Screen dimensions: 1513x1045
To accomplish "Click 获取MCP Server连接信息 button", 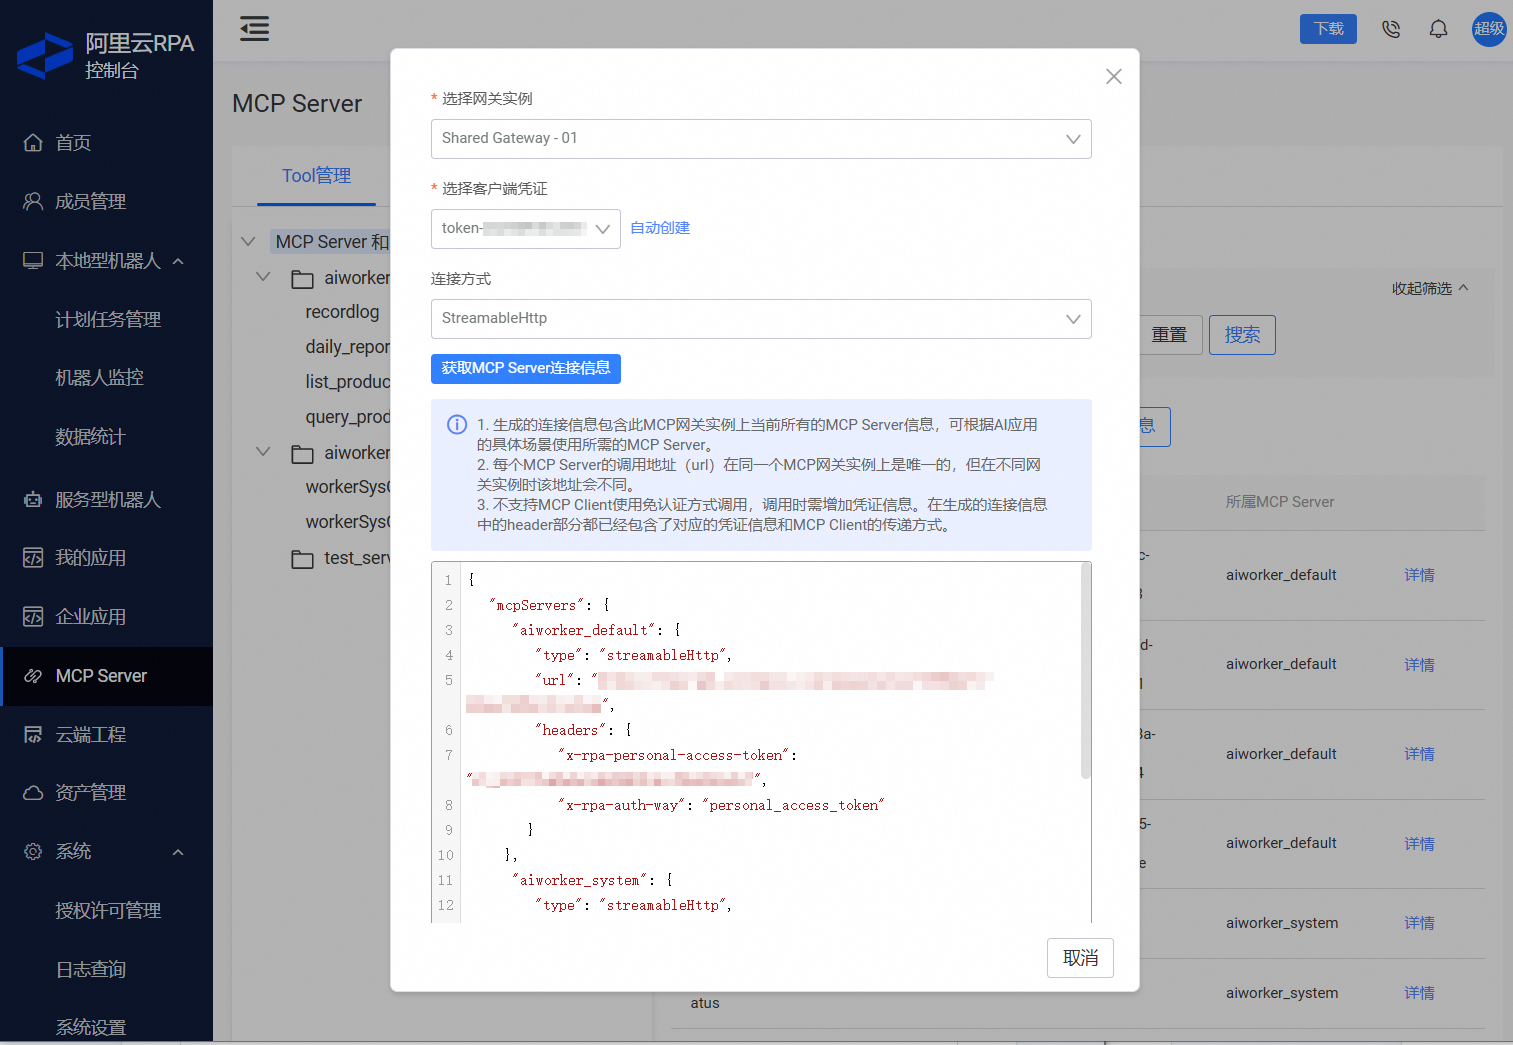I will (526, 369).
